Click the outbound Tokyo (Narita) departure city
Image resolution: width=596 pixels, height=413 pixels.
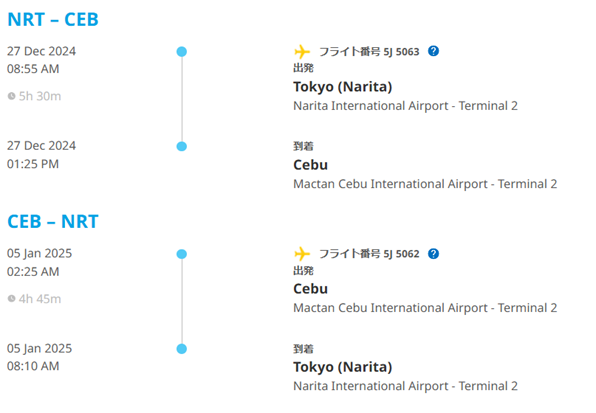pyautogui.click(x=342, y=87)
